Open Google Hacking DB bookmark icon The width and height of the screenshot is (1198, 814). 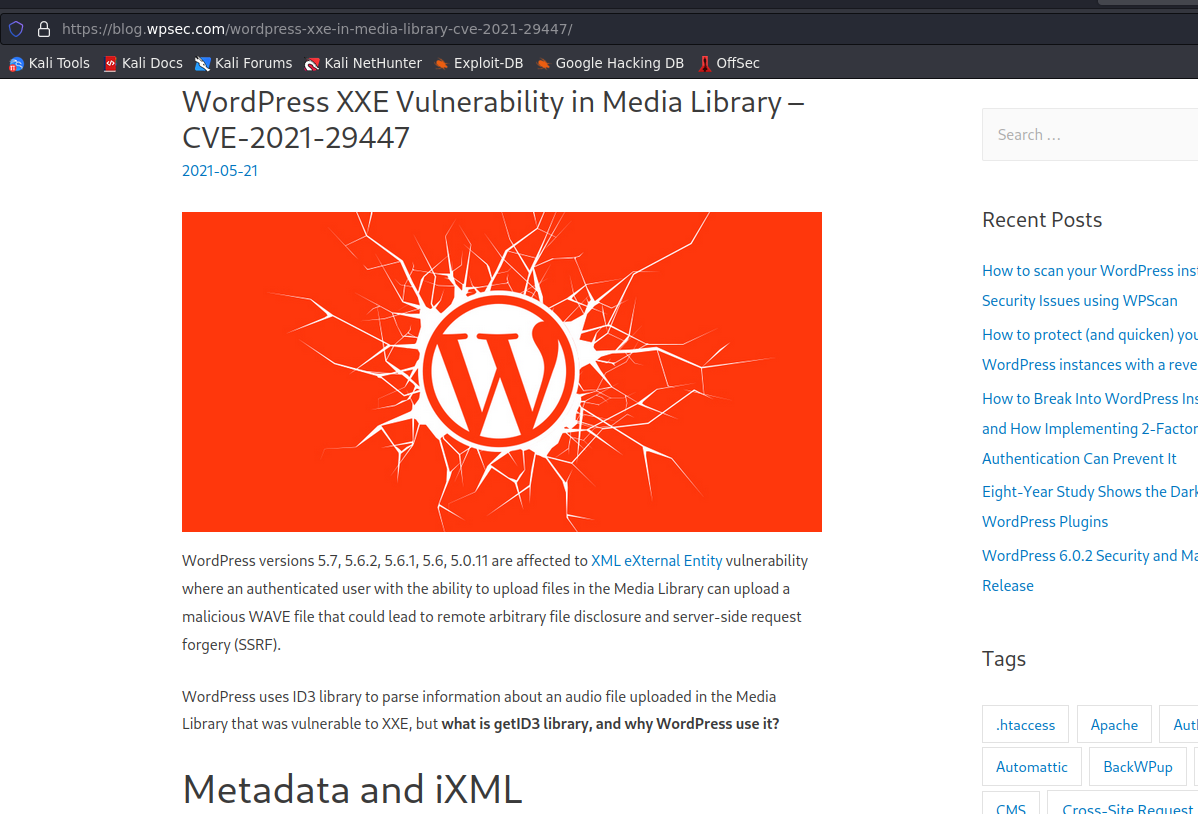point(542,63)
